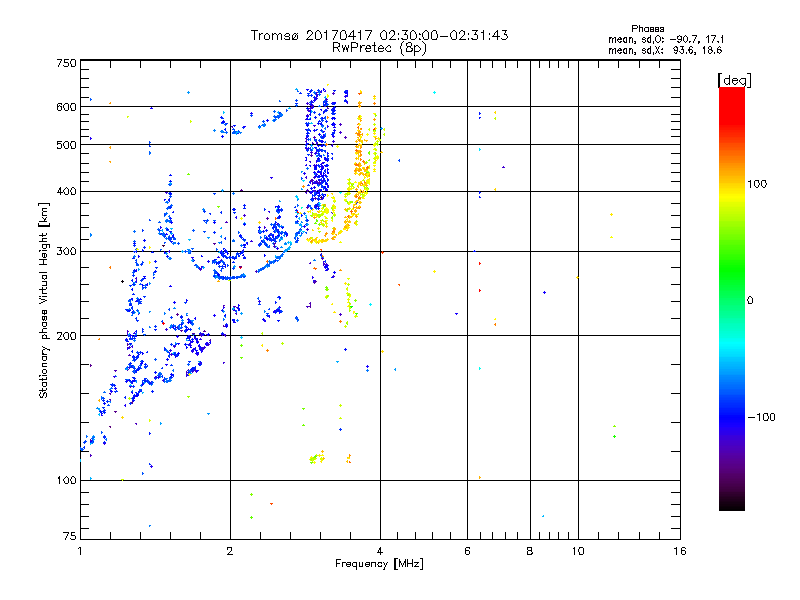This screenshot has width=800, height=600.
Task: Click the yellow-green cluster near 100 km height
Action: [317, 457]
